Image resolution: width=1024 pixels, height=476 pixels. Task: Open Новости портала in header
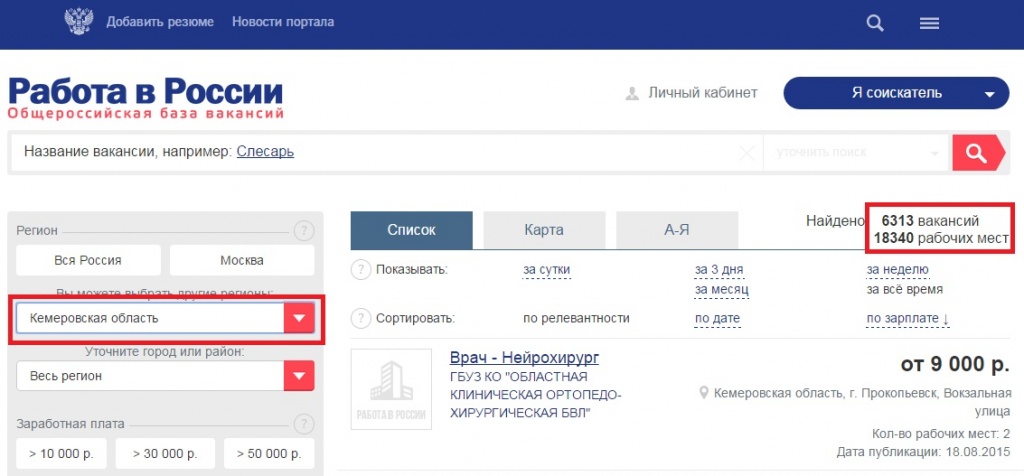coord(283,22)
